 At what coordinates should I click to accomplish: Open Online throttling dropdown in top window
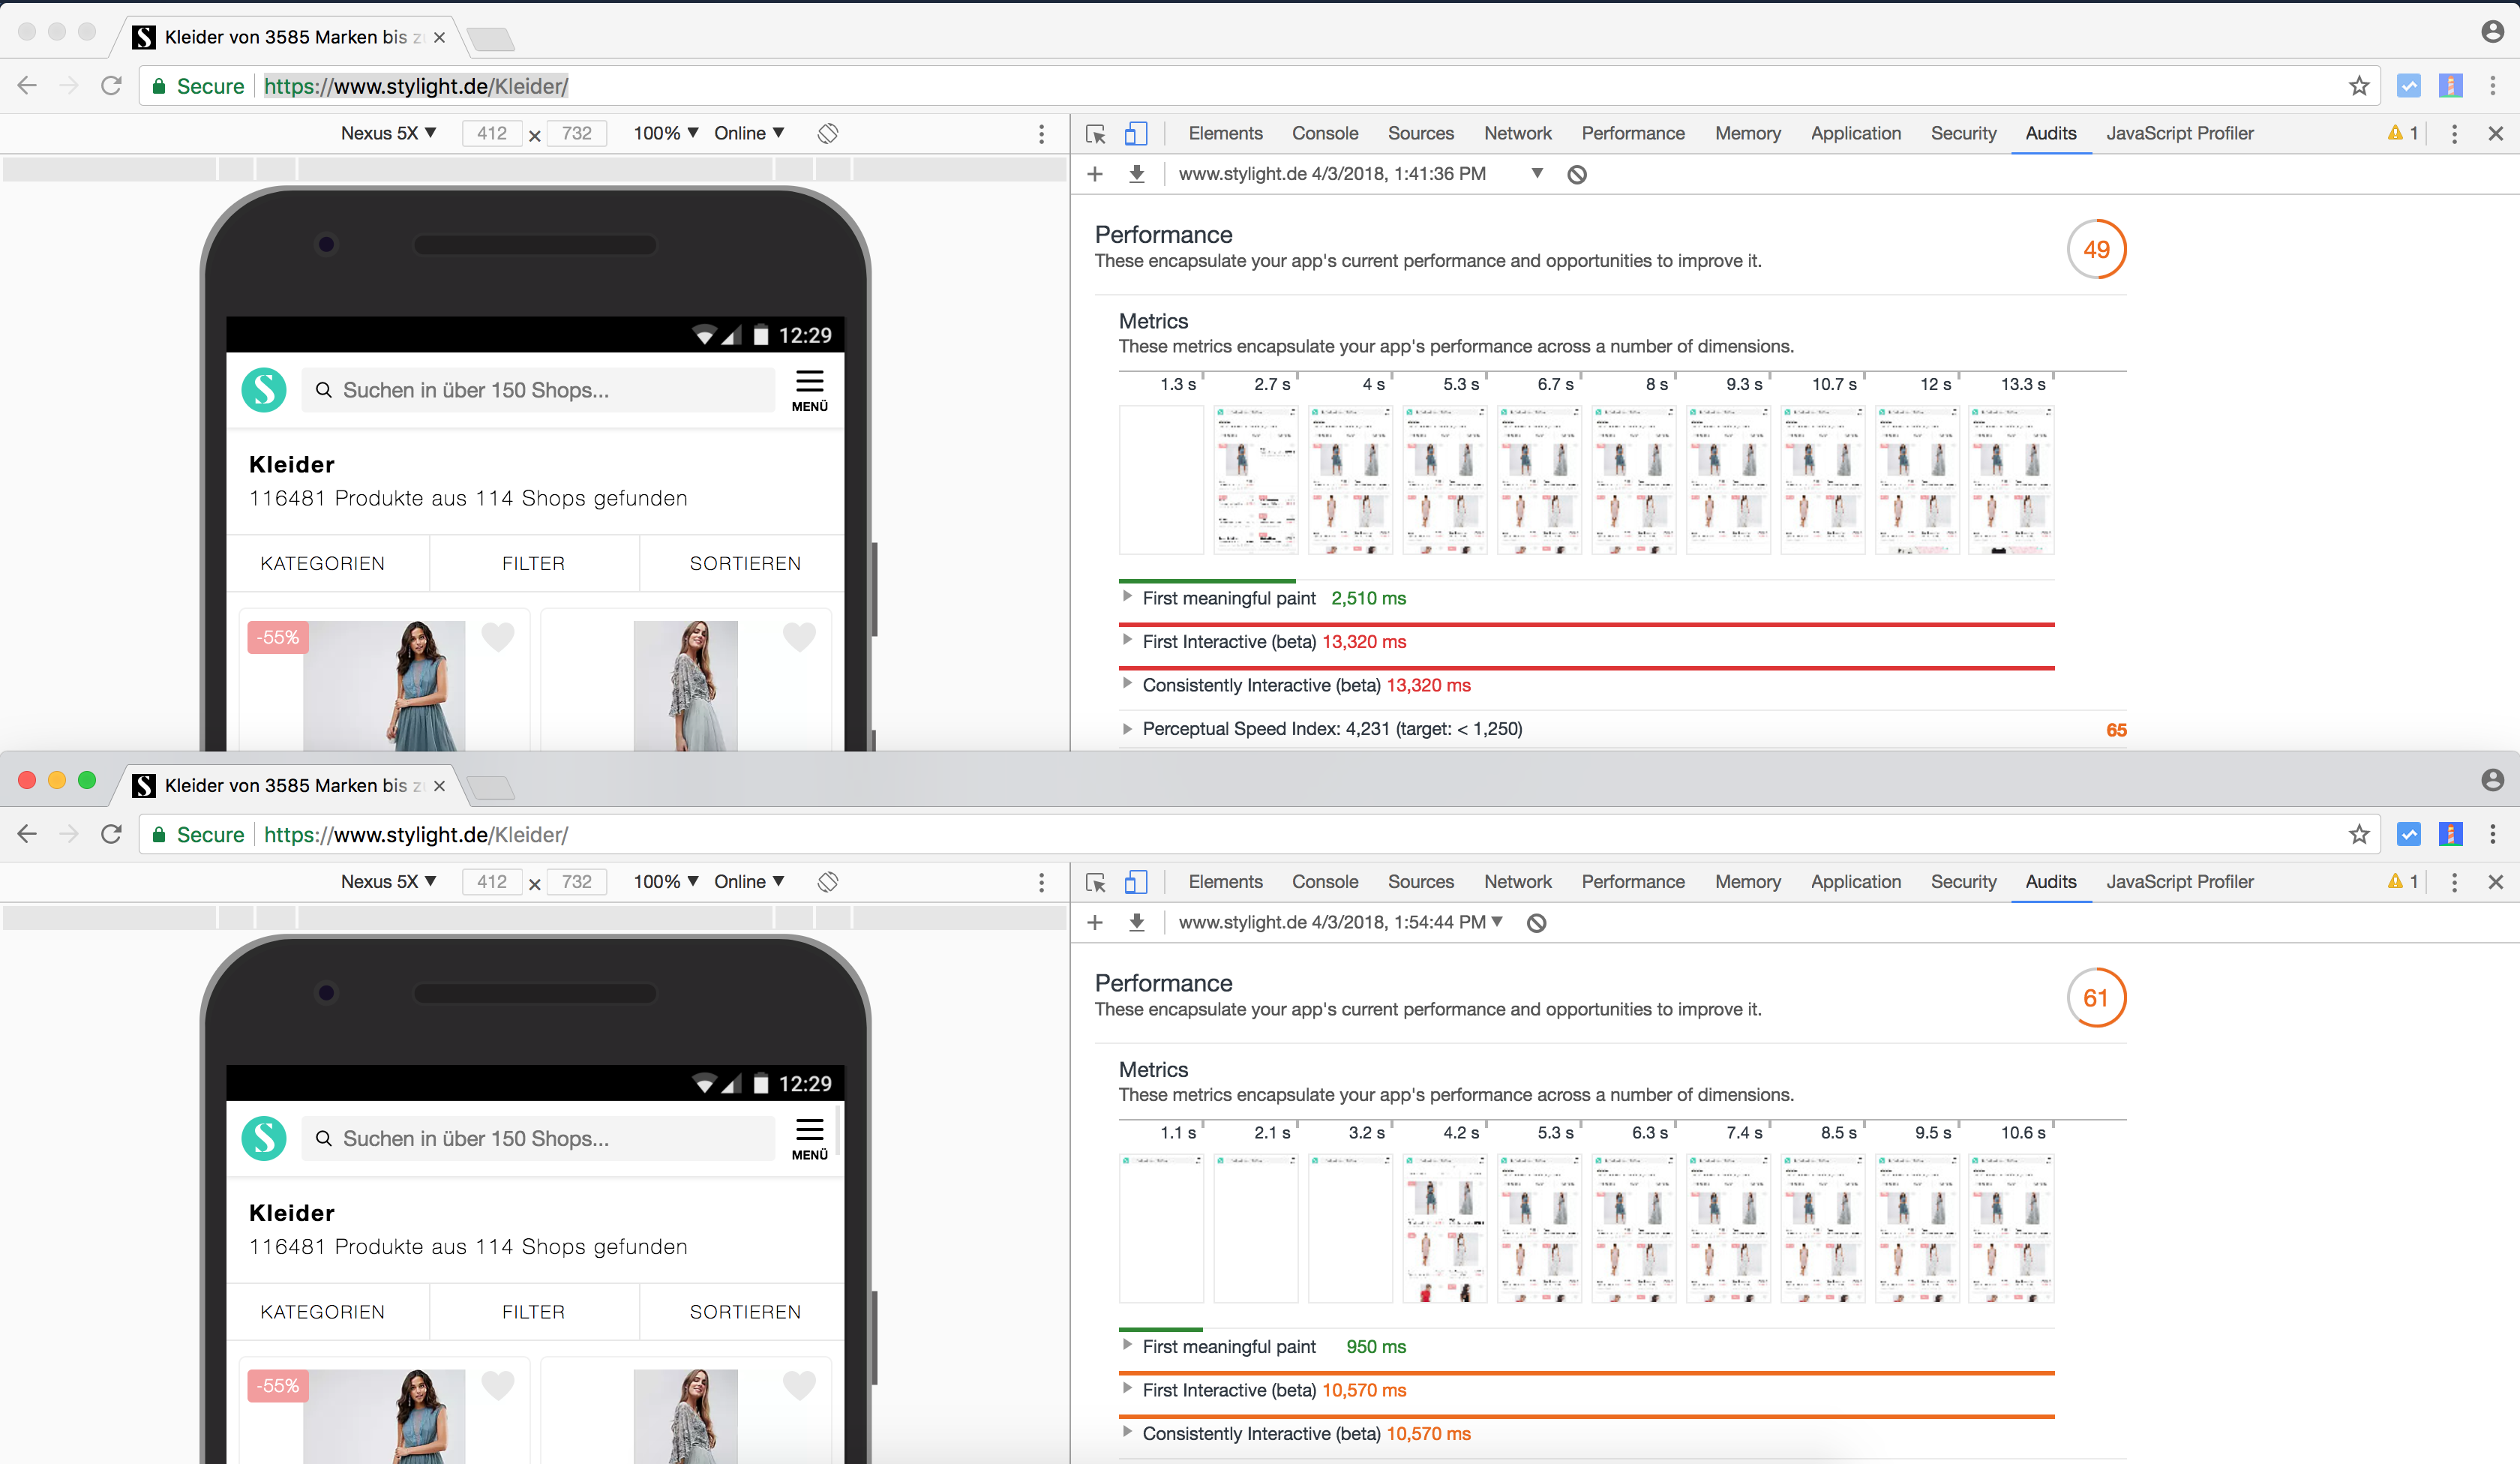(x=749, y=133)
